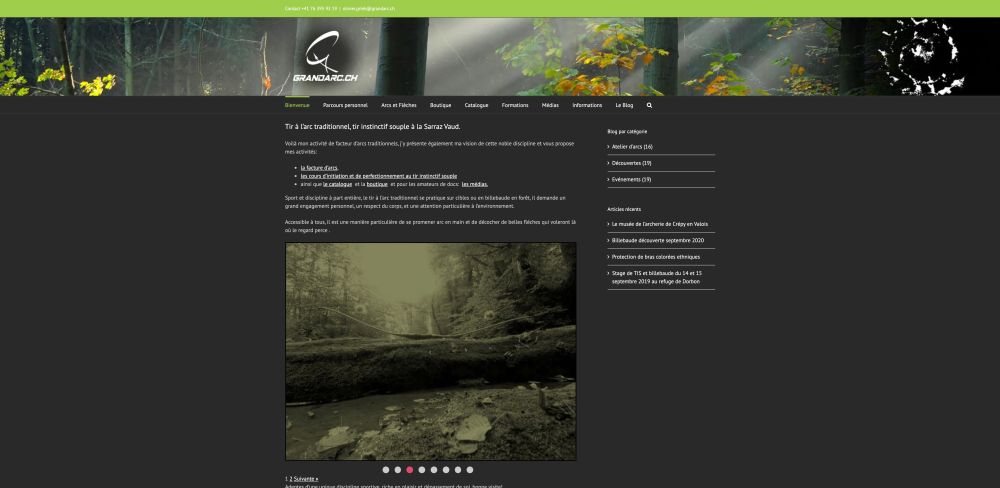Select the fourth slideshow dot
1000x488 pixels.
[x=422, y=470]
